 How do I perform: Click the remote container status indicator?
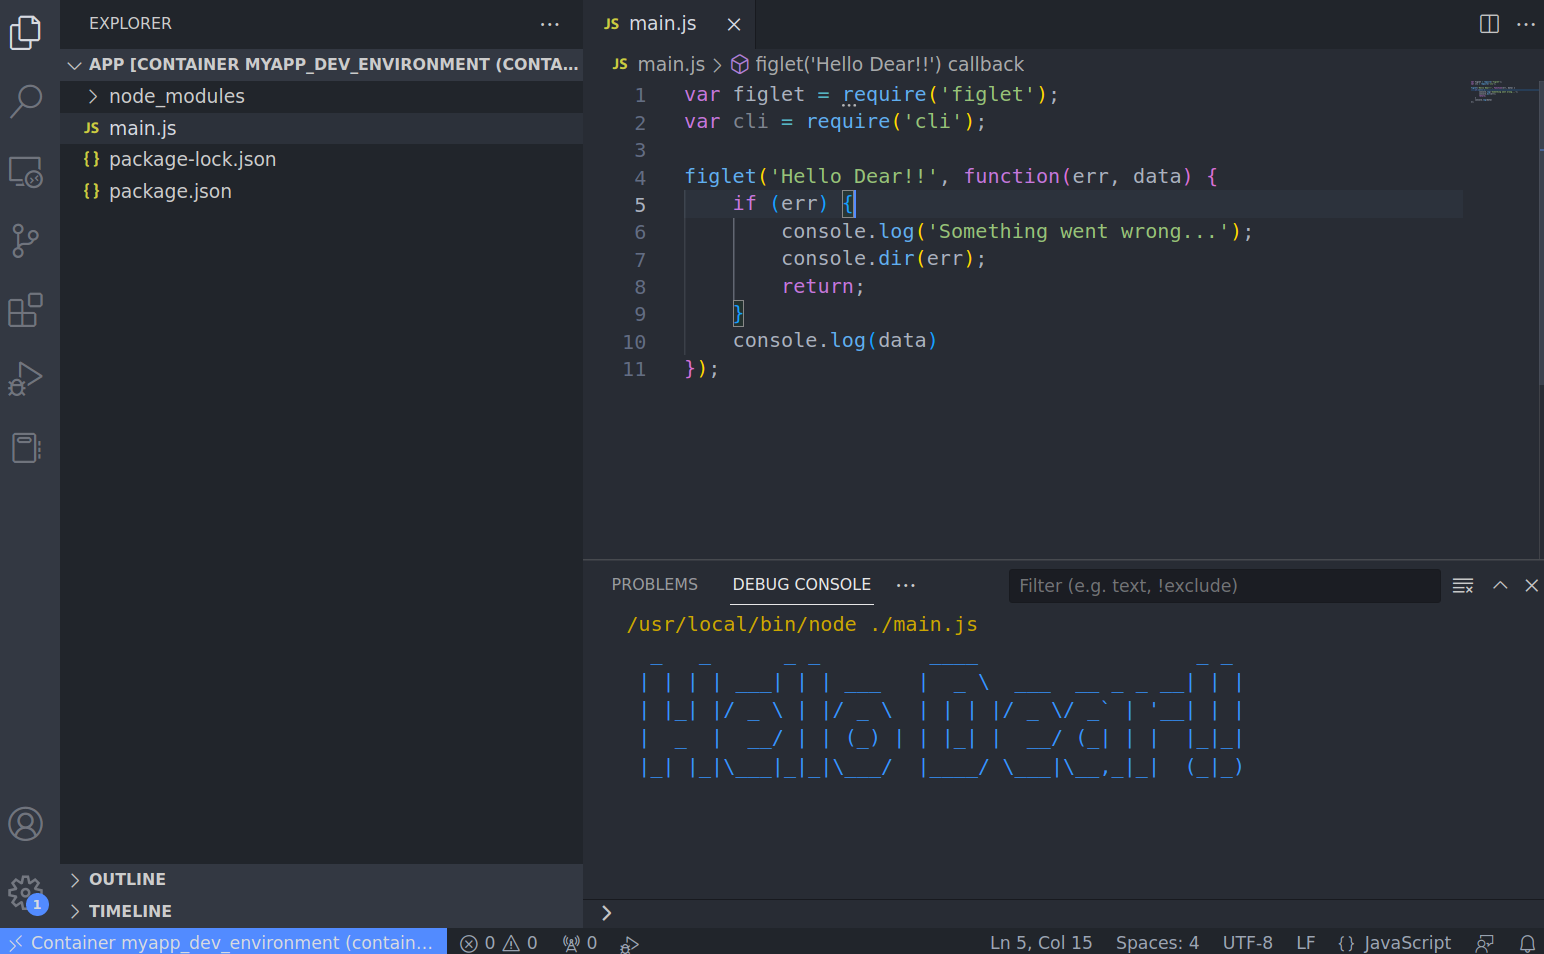[223, 942]
